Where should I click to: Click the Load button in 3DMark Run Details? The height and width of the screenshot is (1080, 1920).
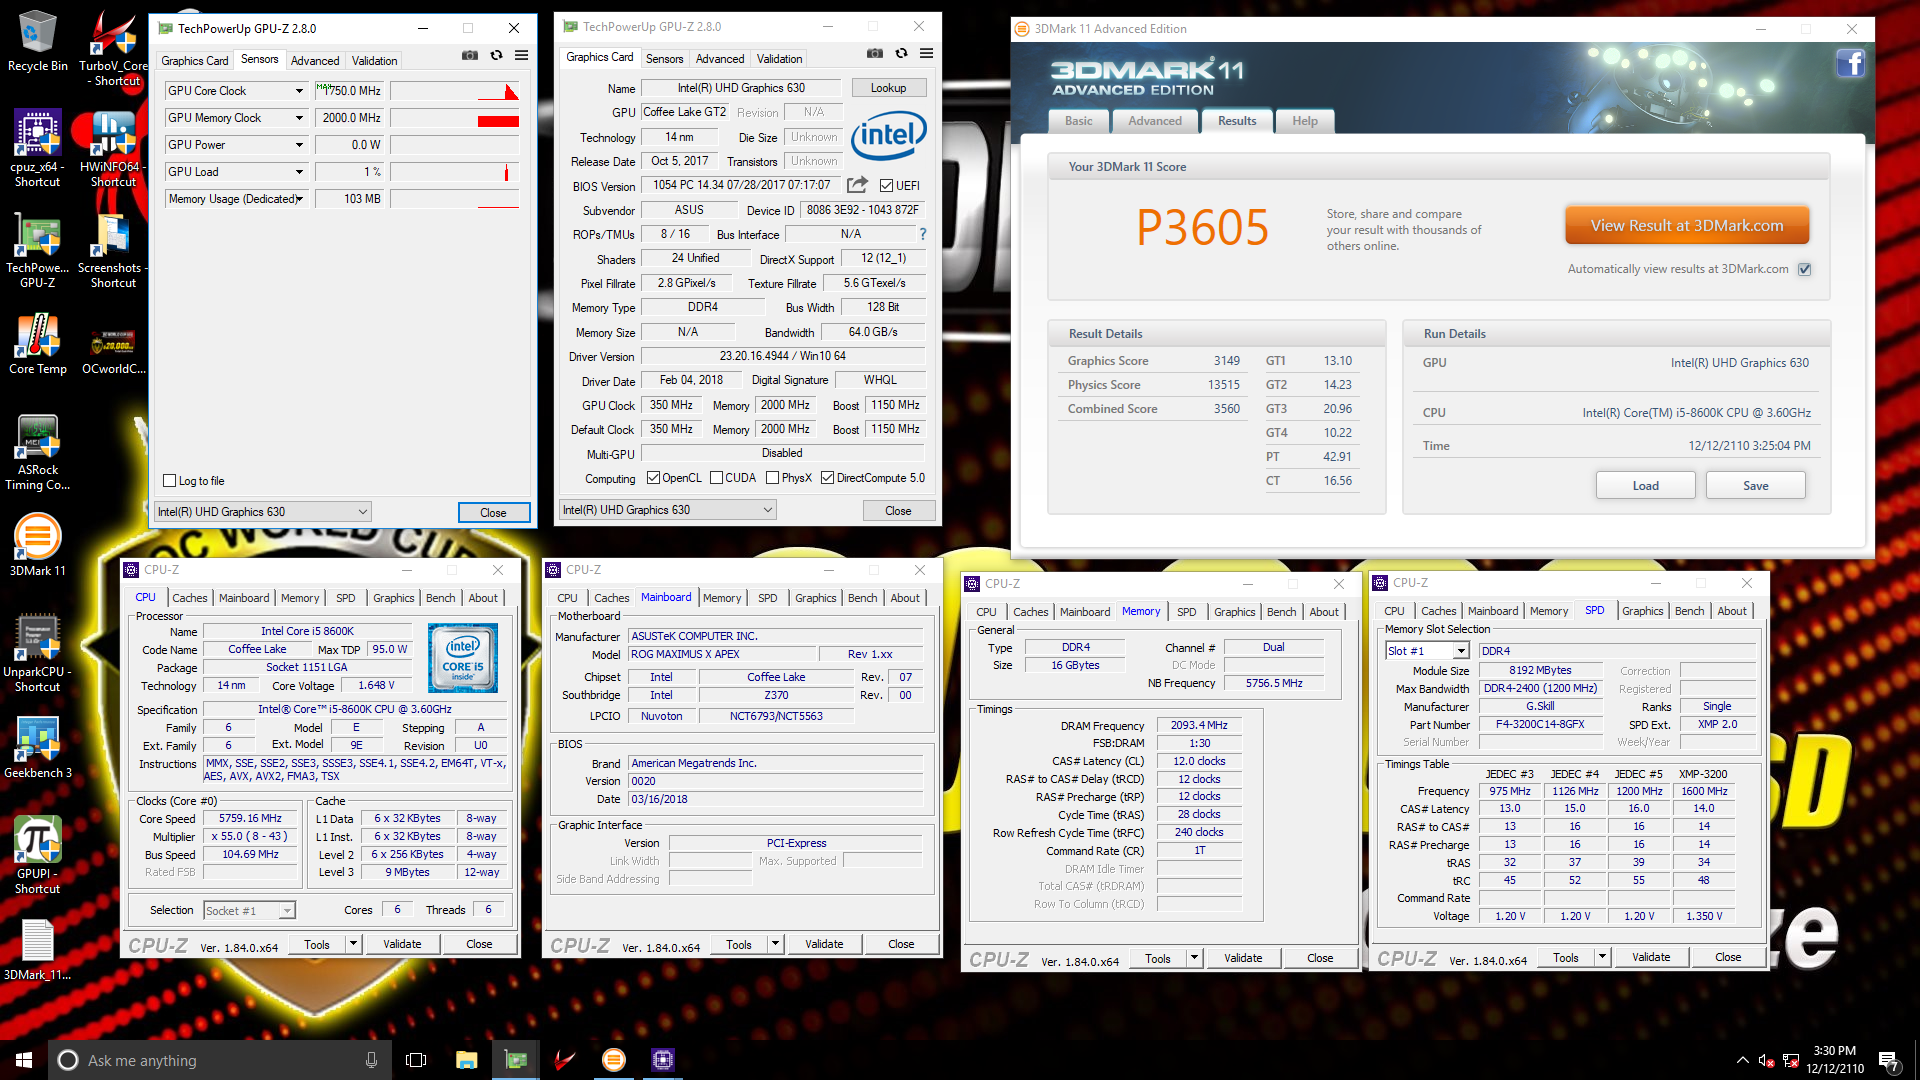click(1645, 486)
